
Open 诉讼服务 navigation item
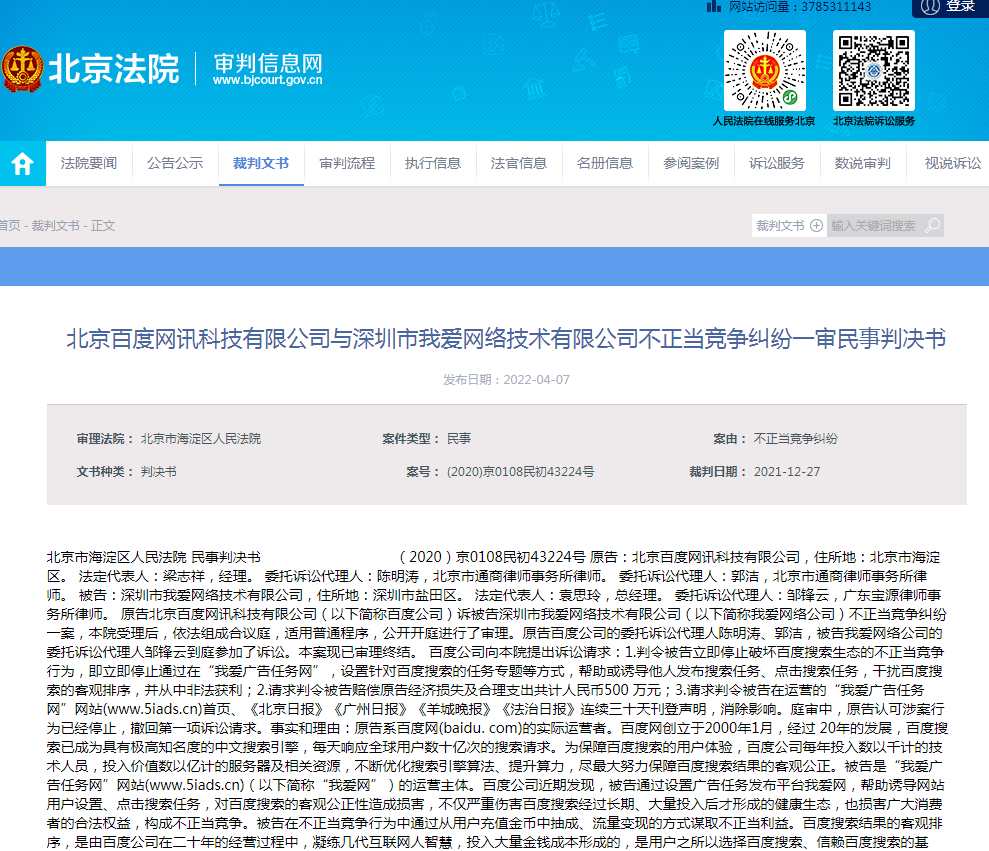click(777, 163)
